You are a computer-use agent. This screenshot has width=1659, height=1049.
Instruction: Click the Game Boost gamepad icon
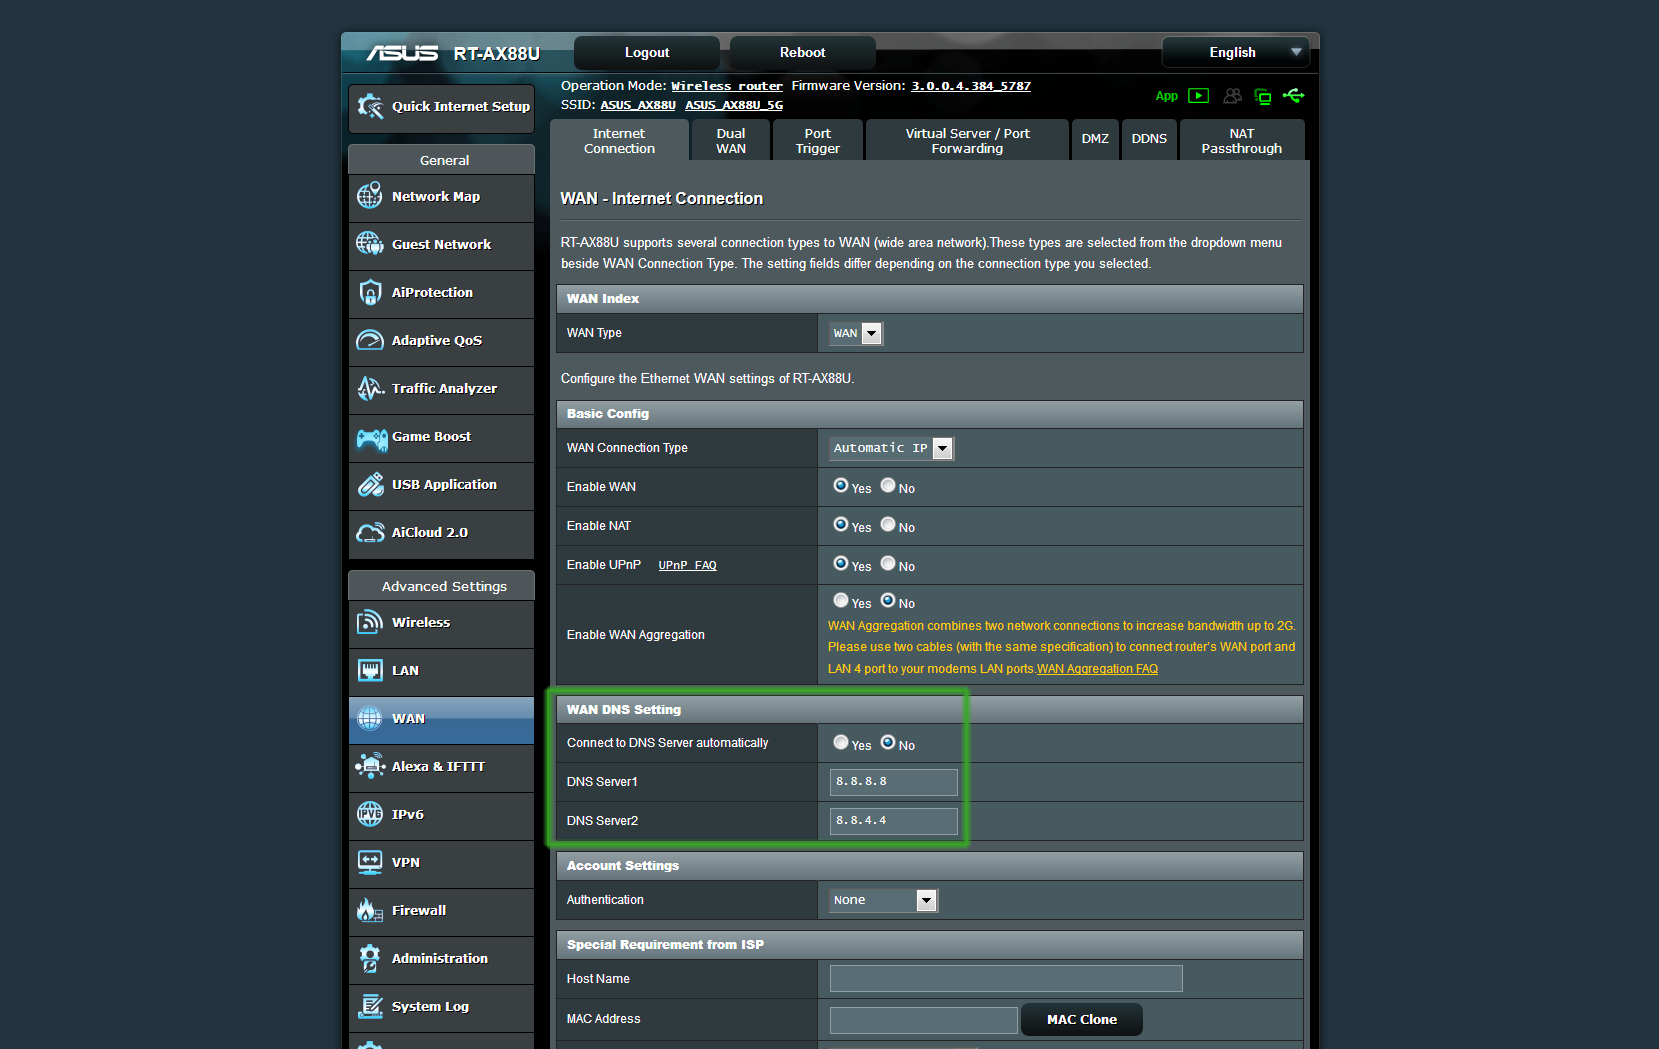tap(372, 437)
